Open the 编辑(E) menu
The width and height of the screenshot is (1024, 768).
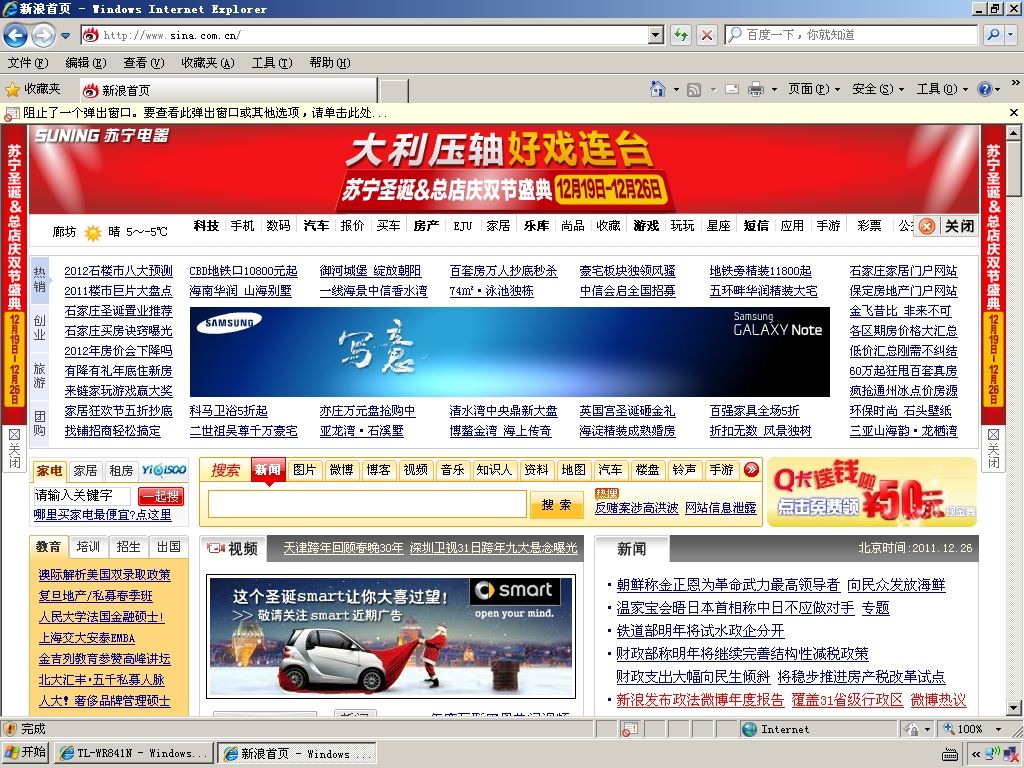point(86,63)
